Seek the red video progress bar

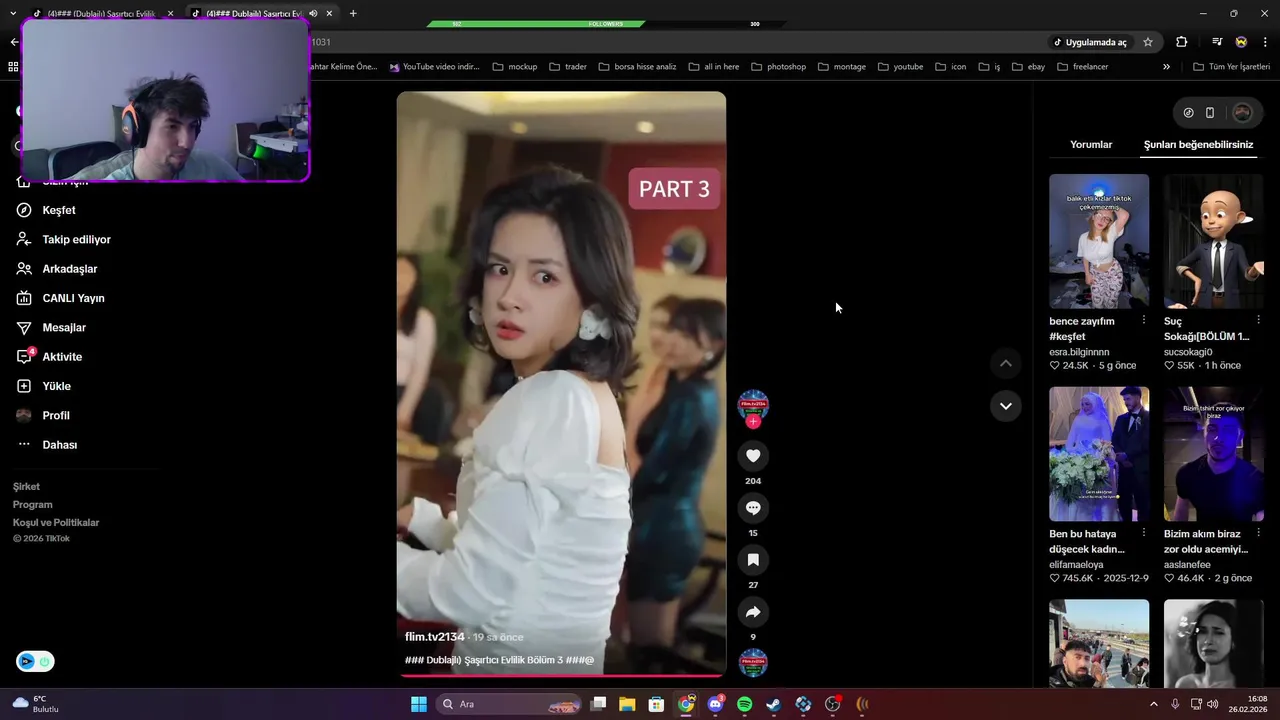coord(561,676)
